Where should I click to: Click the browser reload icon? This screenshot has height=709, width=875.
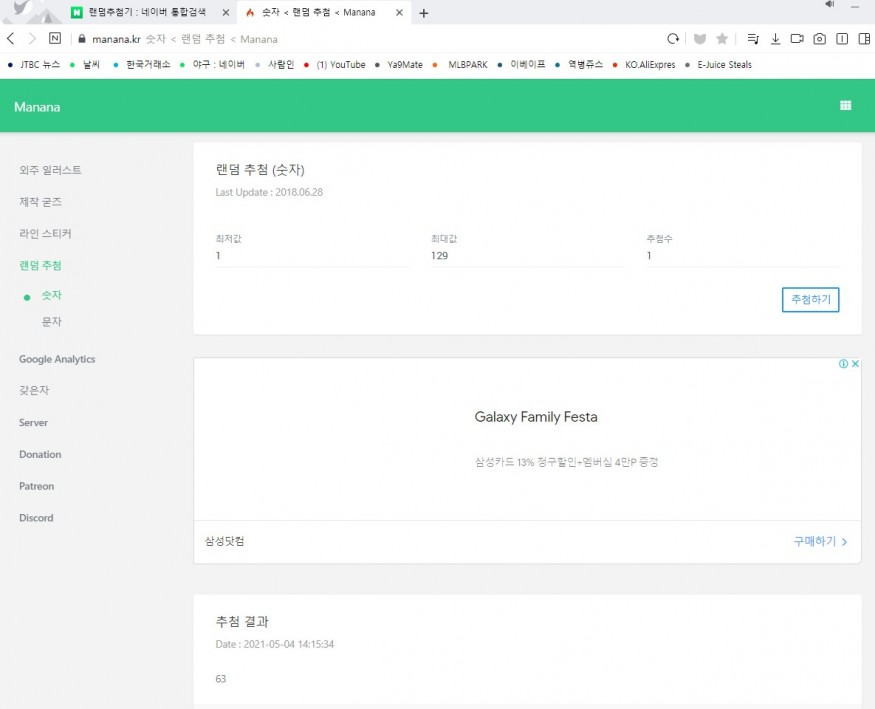point(673,39)
